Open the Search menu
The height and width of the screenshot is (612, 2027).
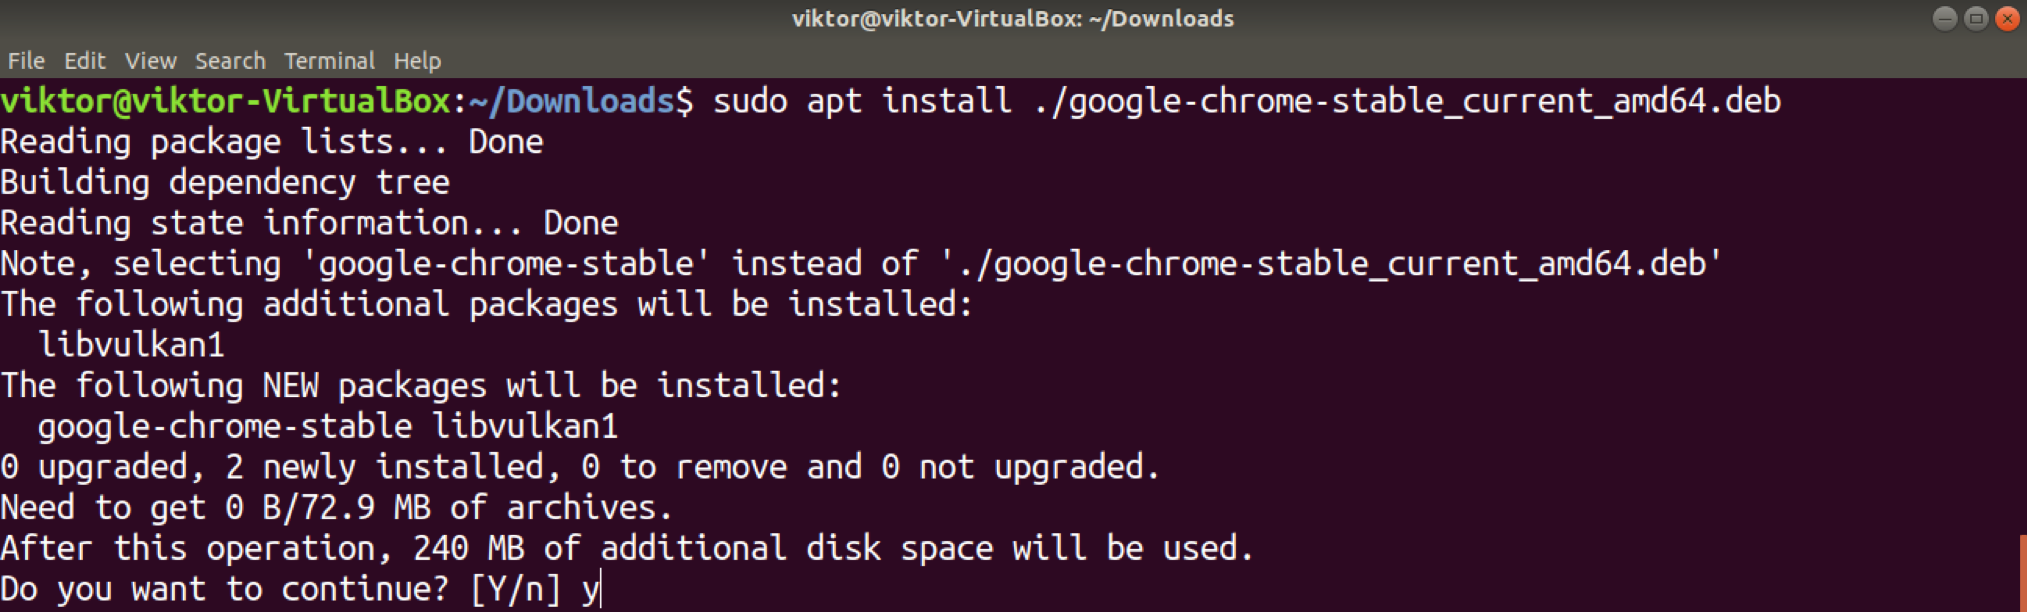(230, 61)
